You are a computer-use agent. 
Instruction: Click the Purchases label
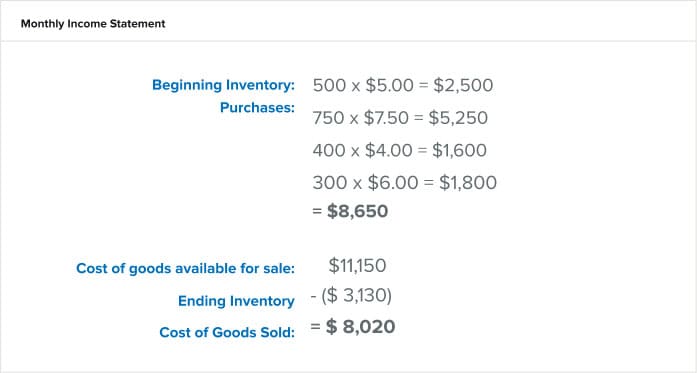(257, 108)
